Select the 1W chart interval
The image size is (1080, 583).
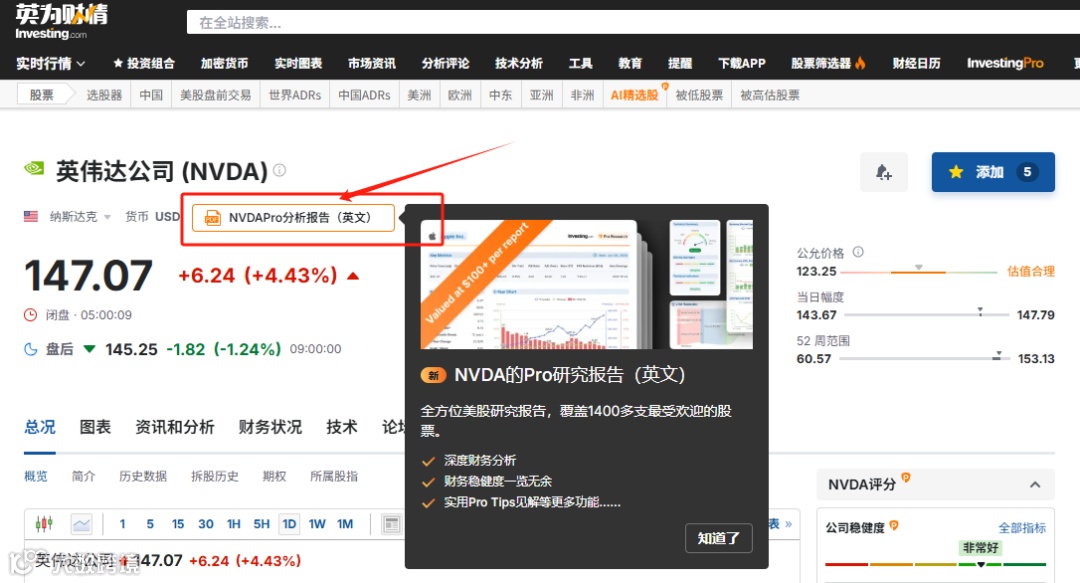317,524
